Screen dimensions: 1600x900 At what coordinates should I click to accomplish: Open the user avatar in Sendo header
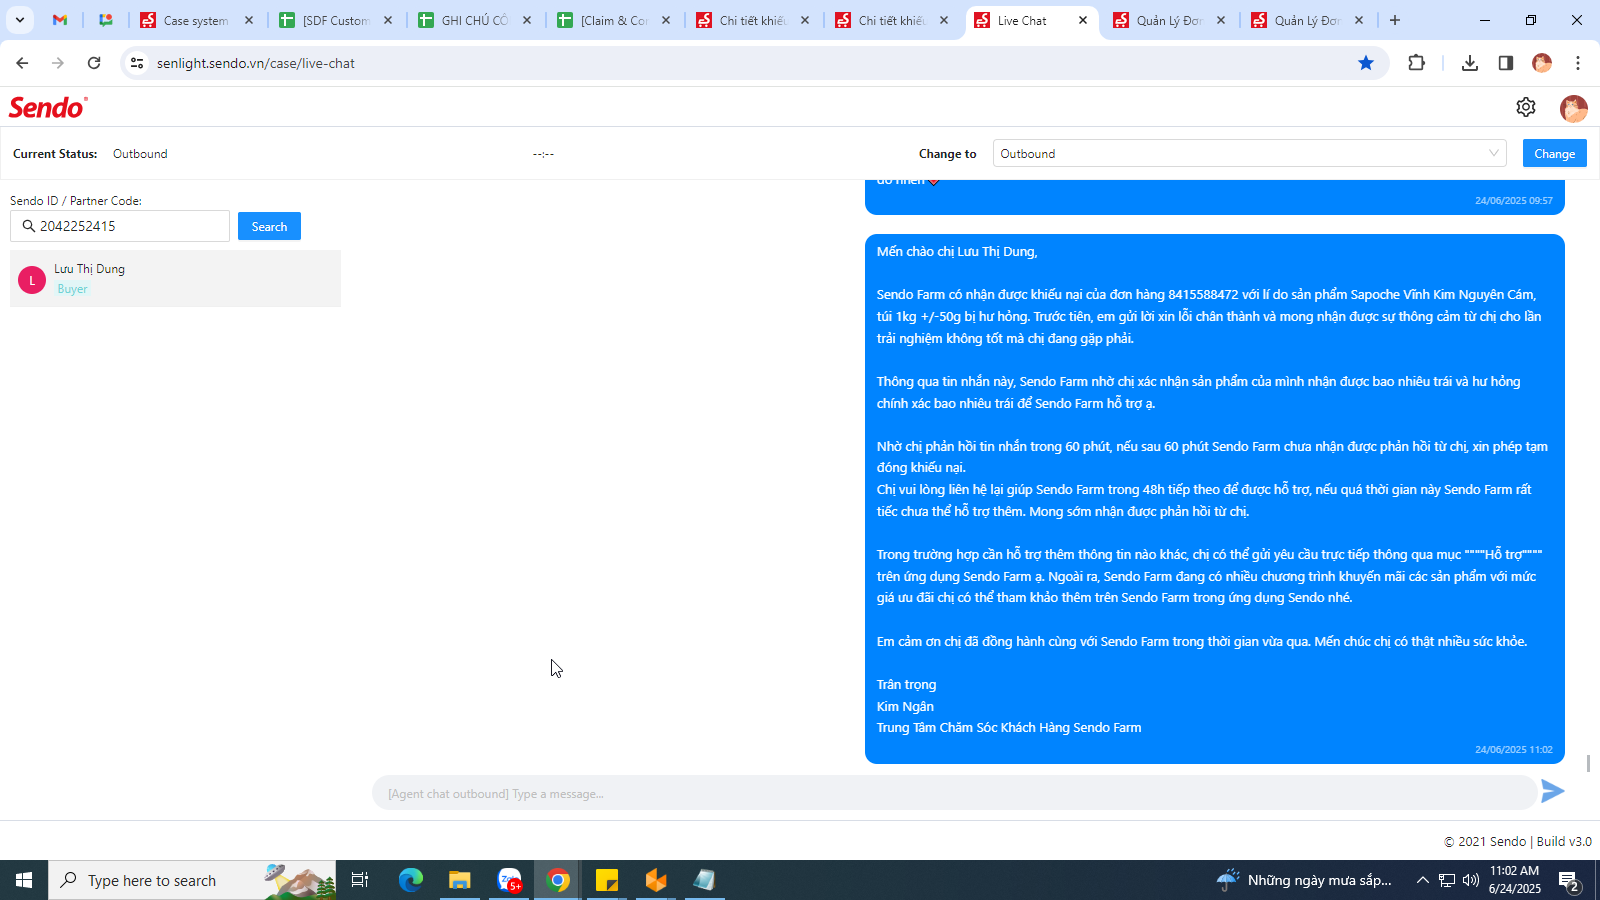1573,108
